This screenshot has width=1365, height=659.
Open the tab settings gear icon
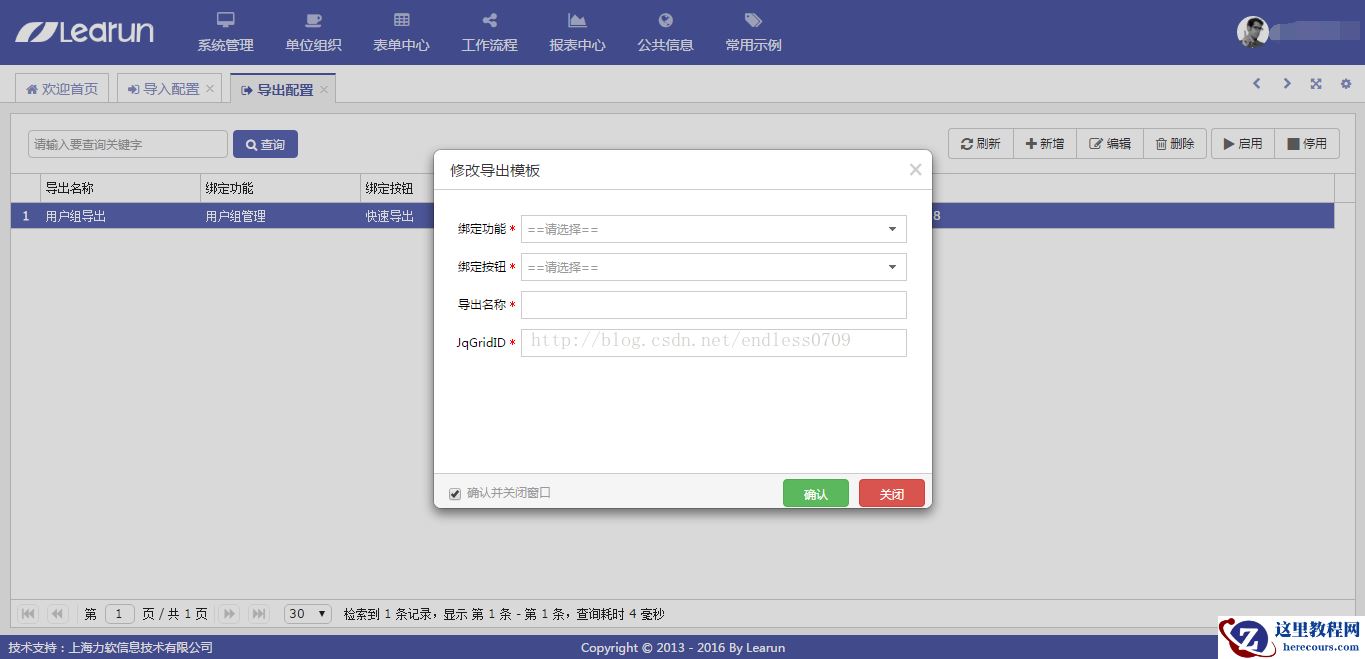tap(1346, 84)
